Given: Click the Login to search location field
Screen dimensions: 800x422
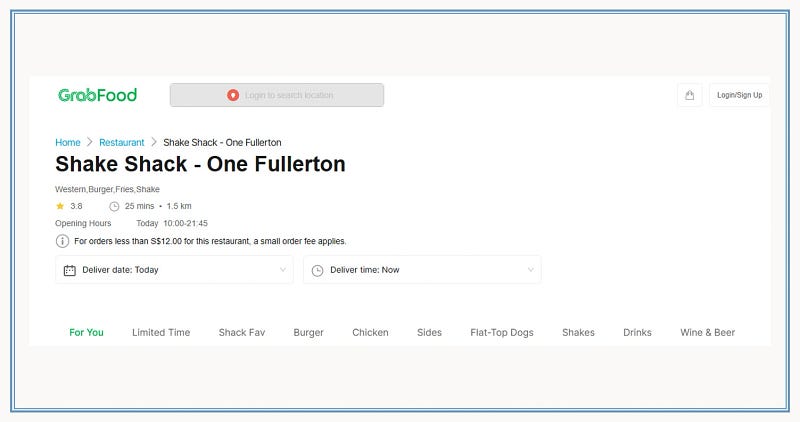Looking at the screenshot, I should click(277, 95).
